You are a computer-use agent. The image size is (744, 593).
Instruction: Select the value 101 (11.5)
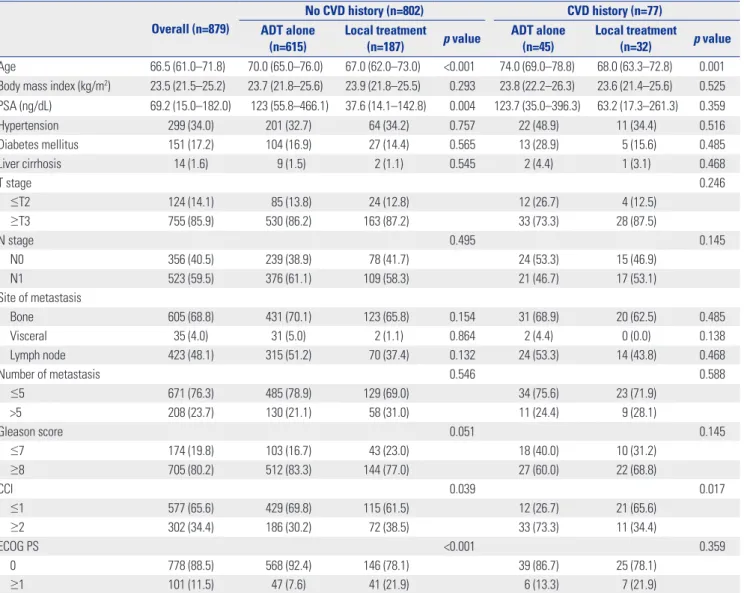191,584
